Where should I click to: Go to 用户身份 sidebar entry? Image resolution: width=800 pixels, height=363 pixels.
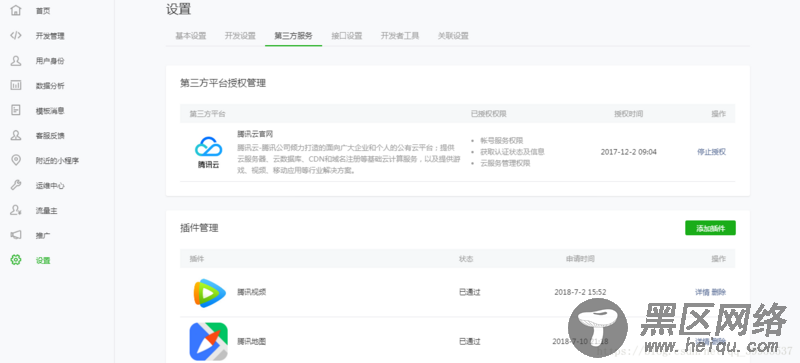tap(50, 61)
